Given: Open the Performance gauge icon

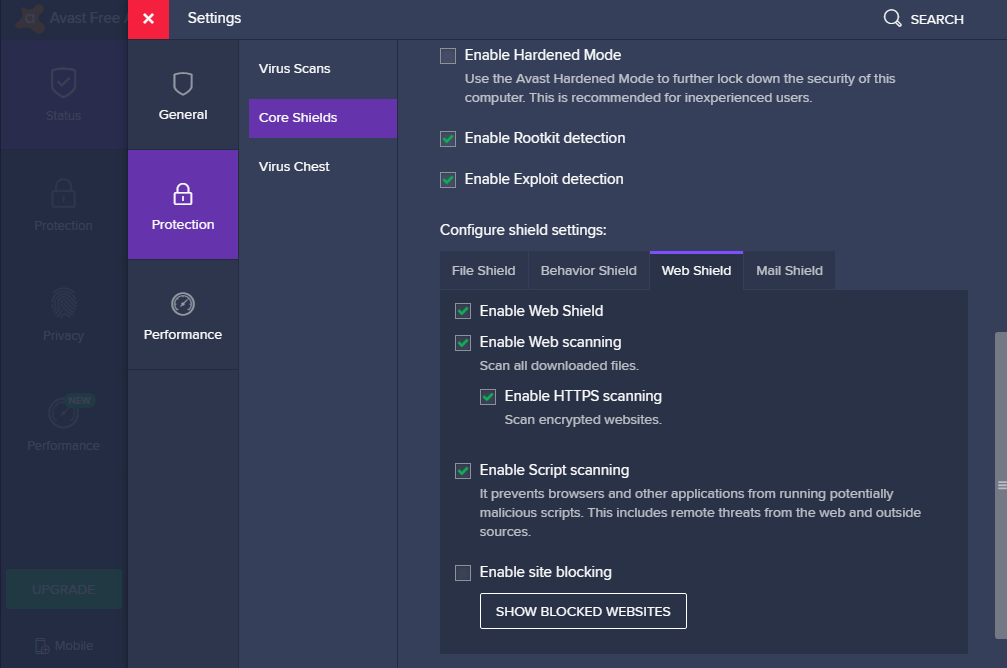Looking at the screenshot, I should (x=182, y=304).
